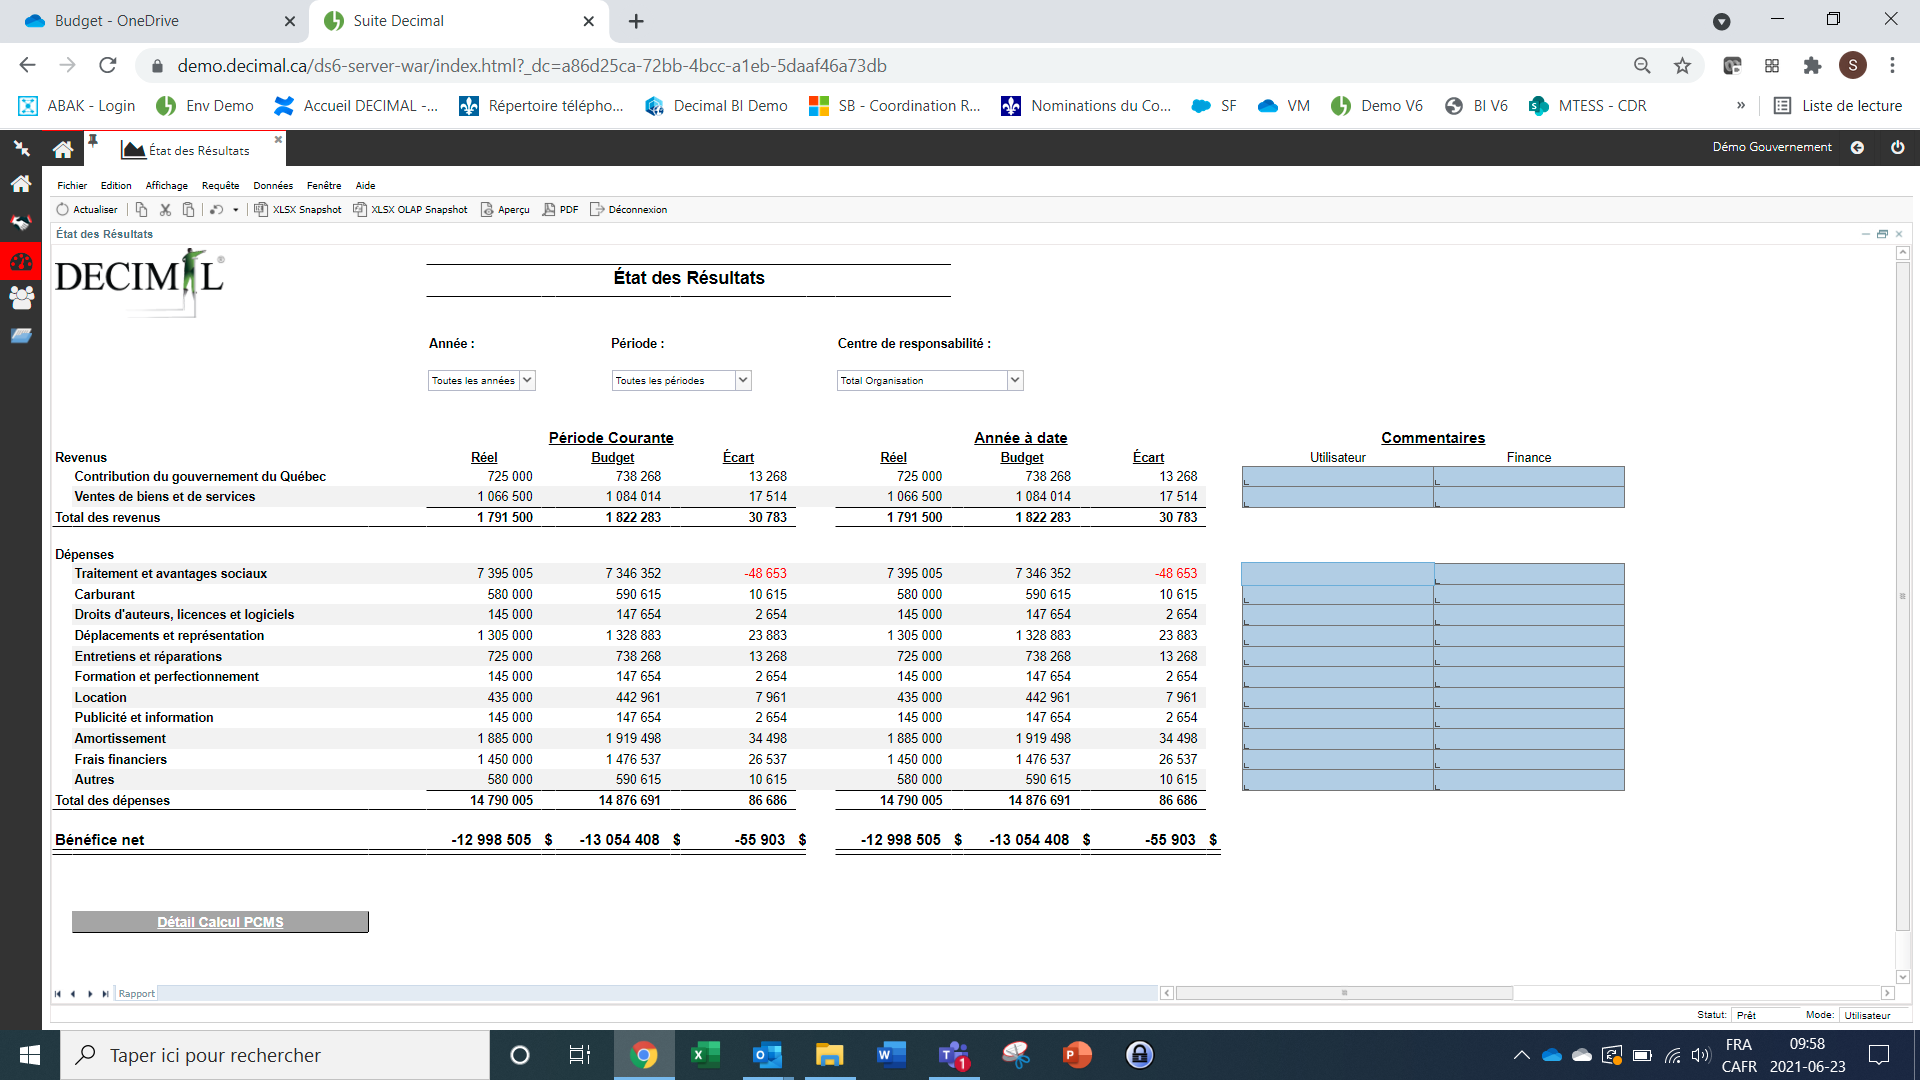This screenshot has width=1920, height=1080.
Task: Expand the Centre de responsabilité dropdown
Action: tap(1015, 380)
